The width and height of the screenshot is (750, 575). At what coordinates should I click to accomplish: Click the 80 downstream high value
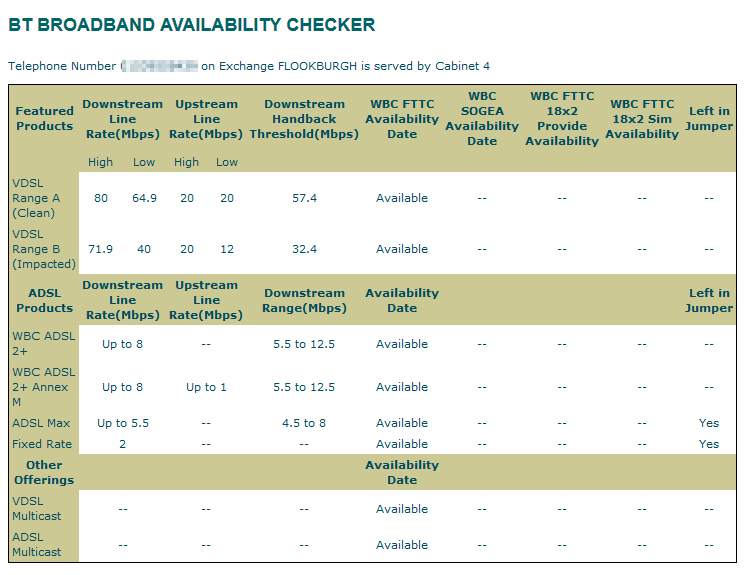[101, 198]
